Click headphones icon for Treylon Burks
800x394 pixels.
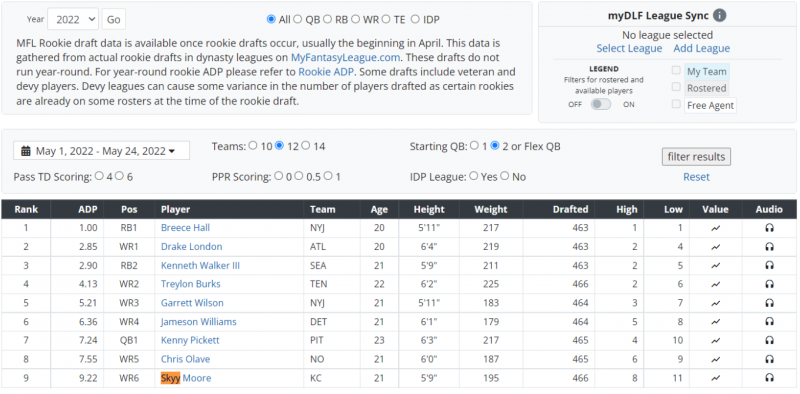(x=769, y=284)
